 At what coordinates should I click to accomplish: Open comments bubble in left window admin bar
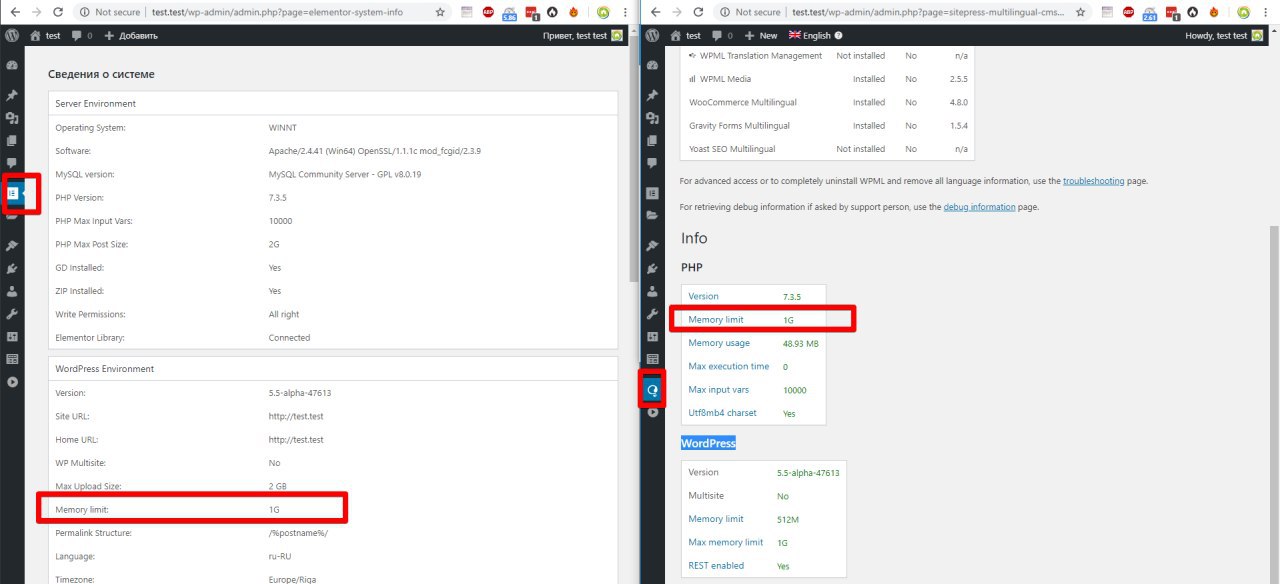[82, 35]
